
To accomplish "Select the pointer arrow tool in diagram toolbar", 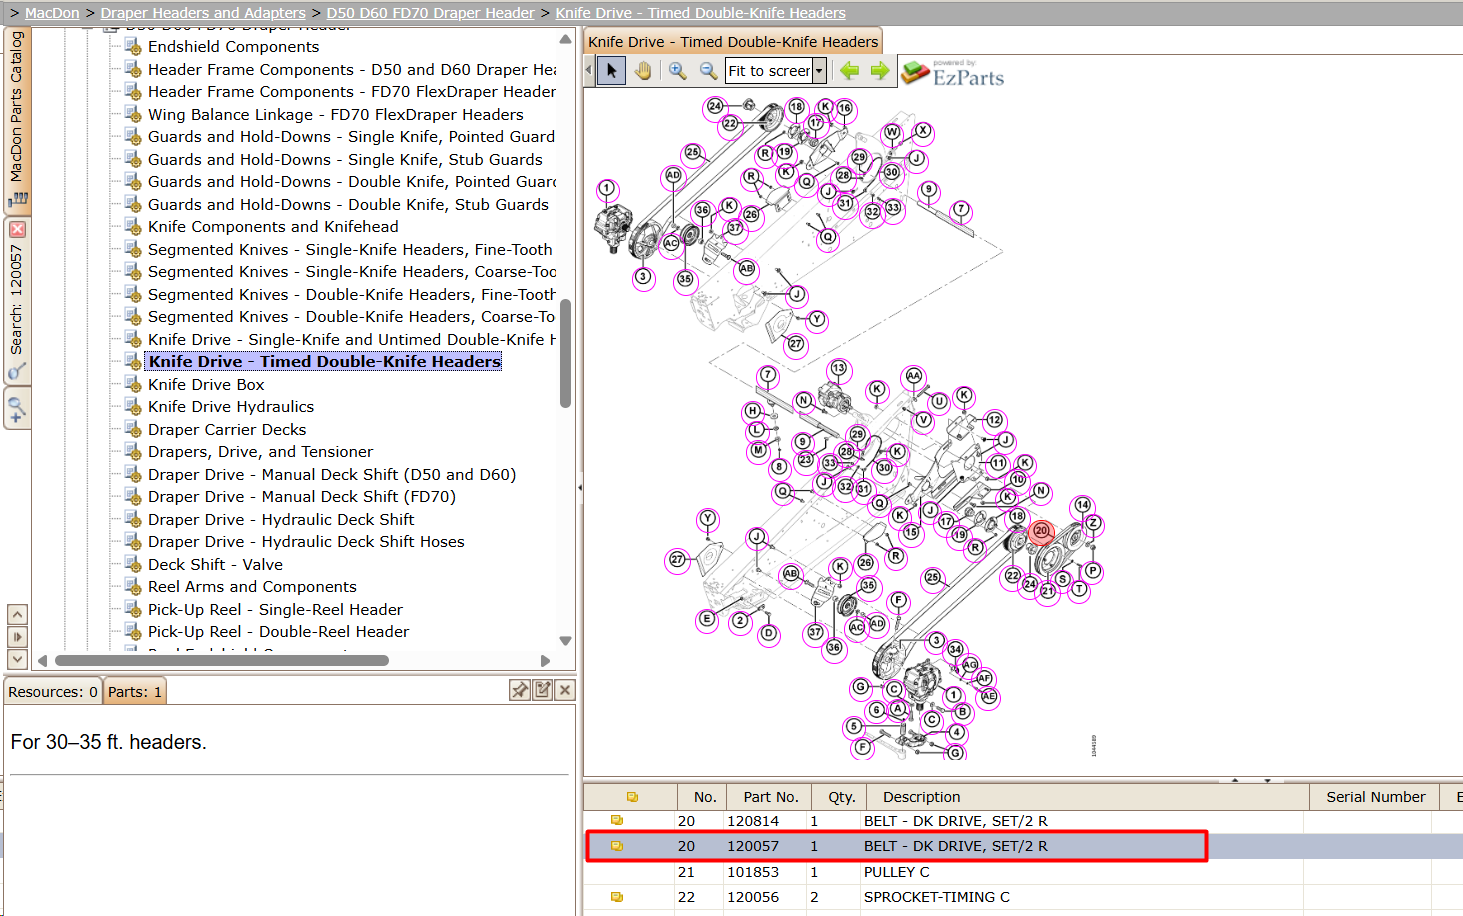I will pyautogui.click(x=612, y=71).
